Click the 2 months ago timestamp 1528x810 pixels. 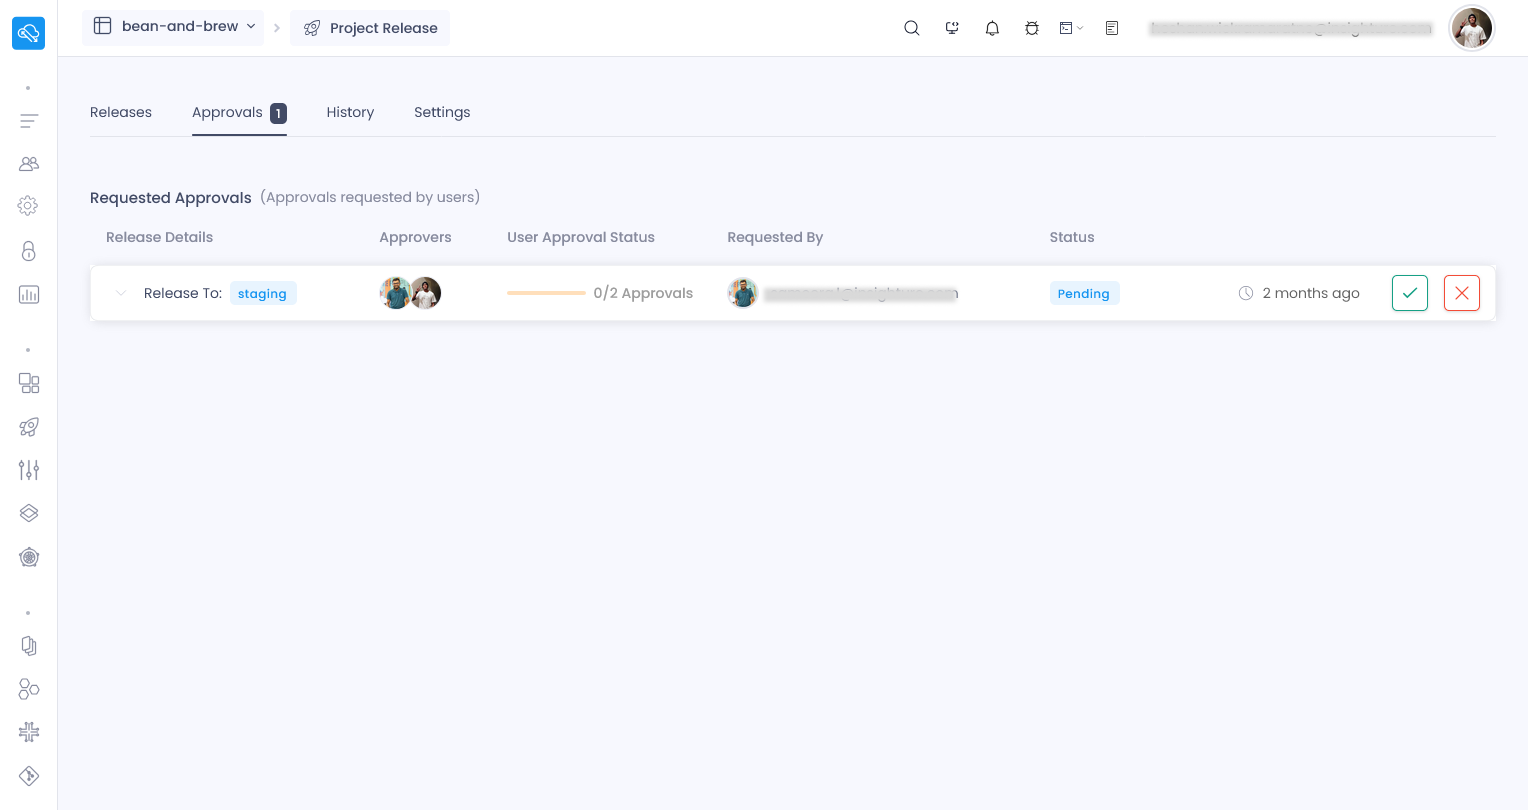(x=1311, y=293)
